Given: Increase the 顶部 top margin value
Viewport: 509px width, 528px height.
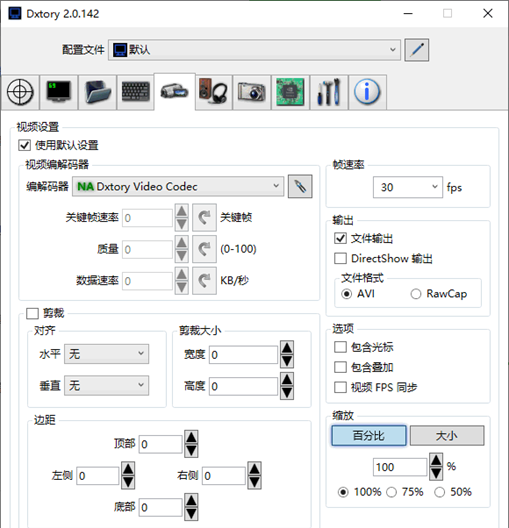Looking at the screenshot, I should tap(191, 437).
